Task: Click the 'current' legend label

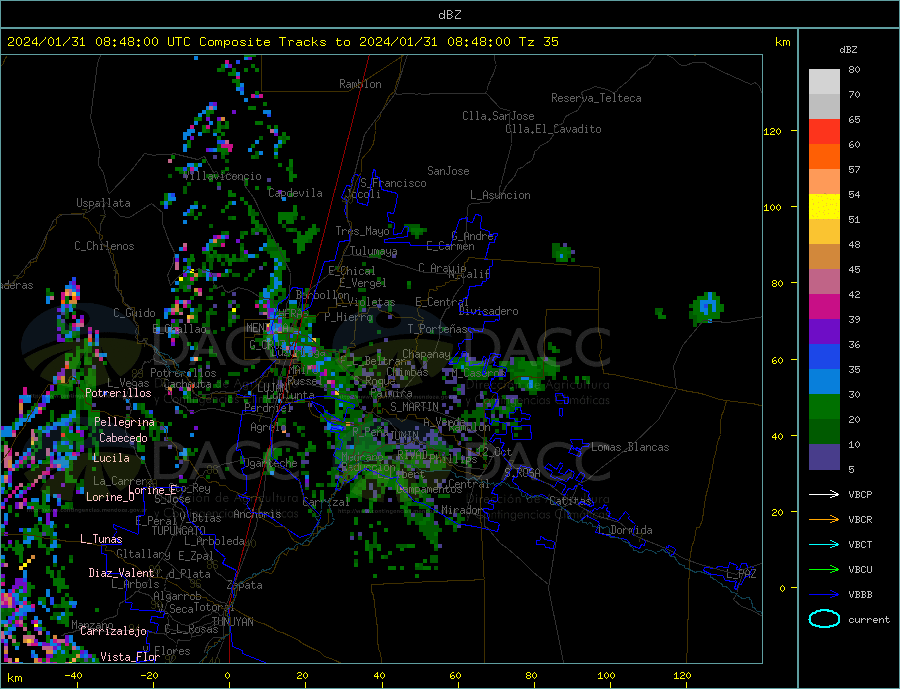Action: point(868,620)
